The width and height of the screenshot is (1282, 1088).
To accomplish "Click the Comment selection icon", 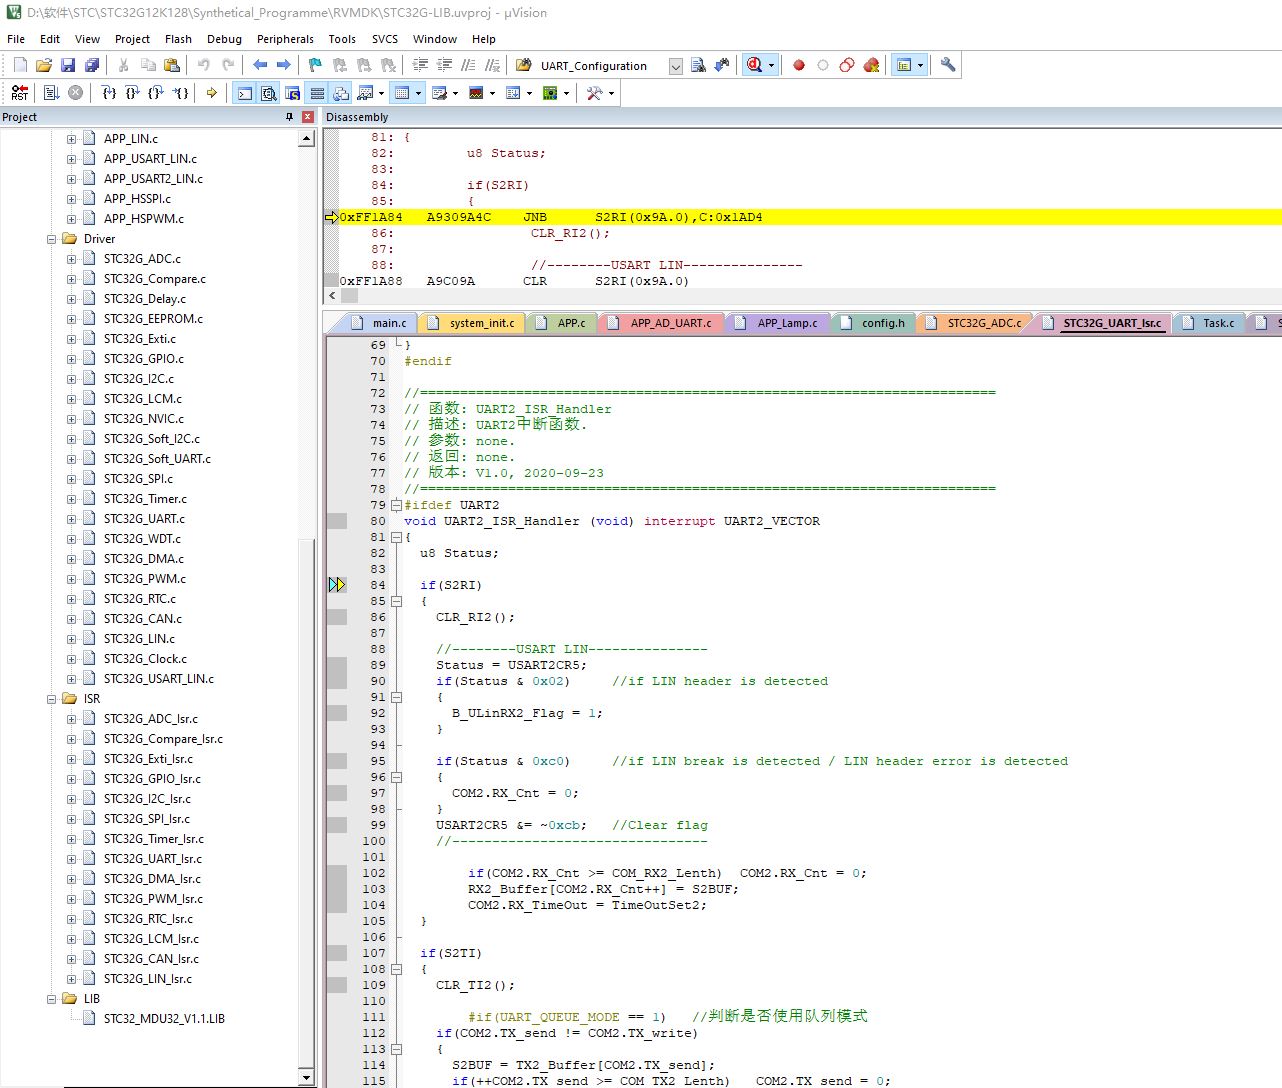I will [x=468, y=65].
